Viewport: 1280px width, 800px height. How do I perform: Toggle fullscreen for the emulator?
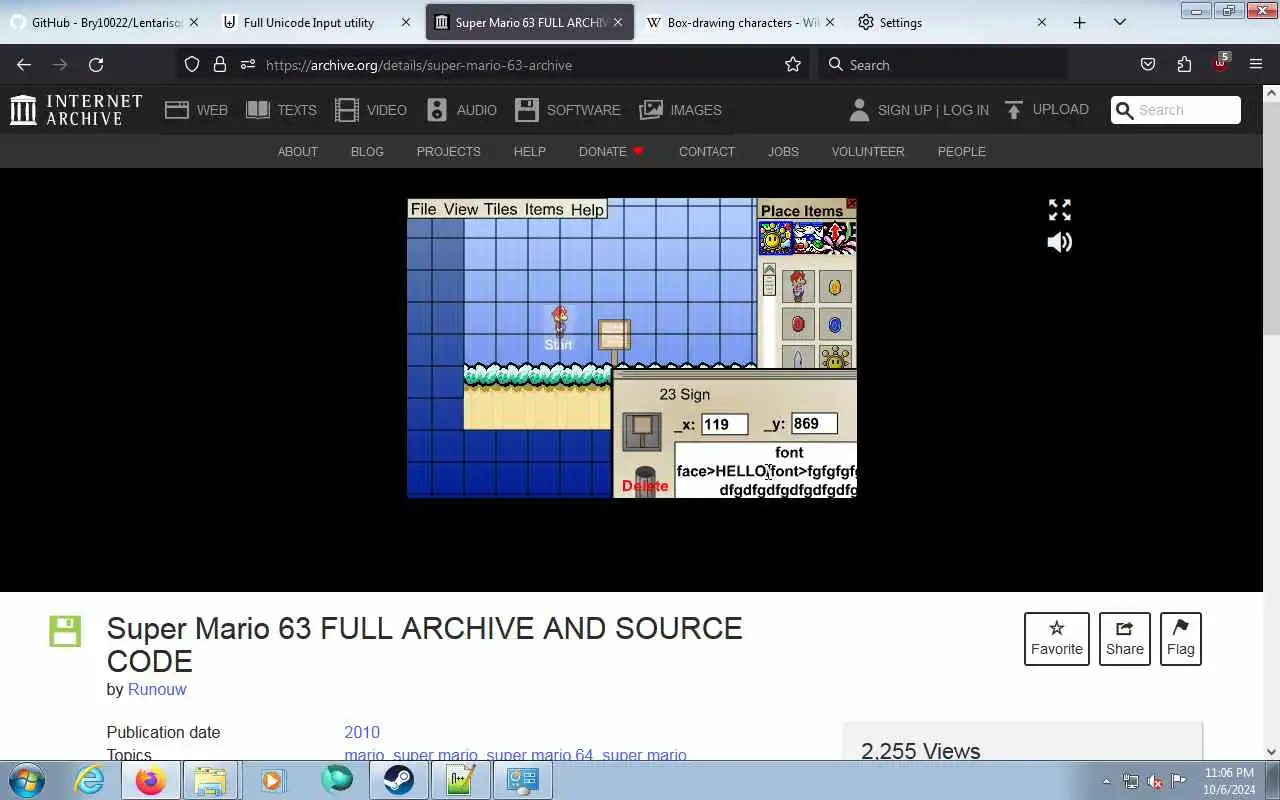point(1059,210)
